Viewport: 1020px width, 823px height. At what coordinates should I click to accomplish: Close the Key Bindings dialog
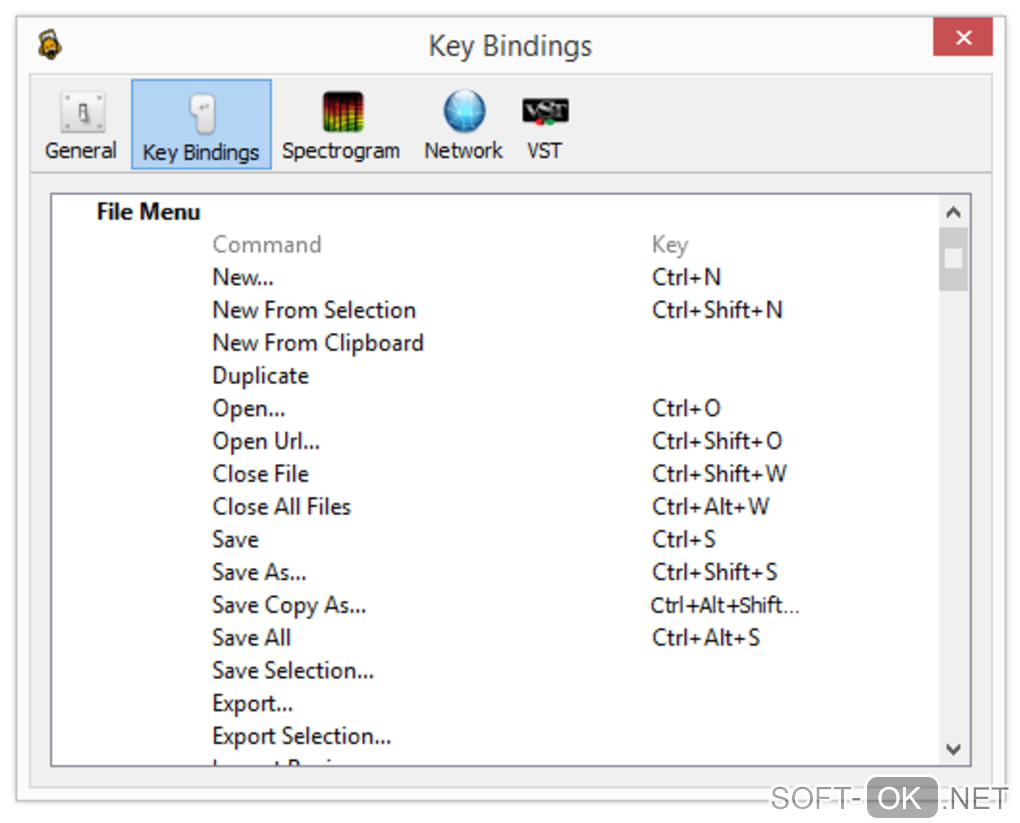(963, 39)
